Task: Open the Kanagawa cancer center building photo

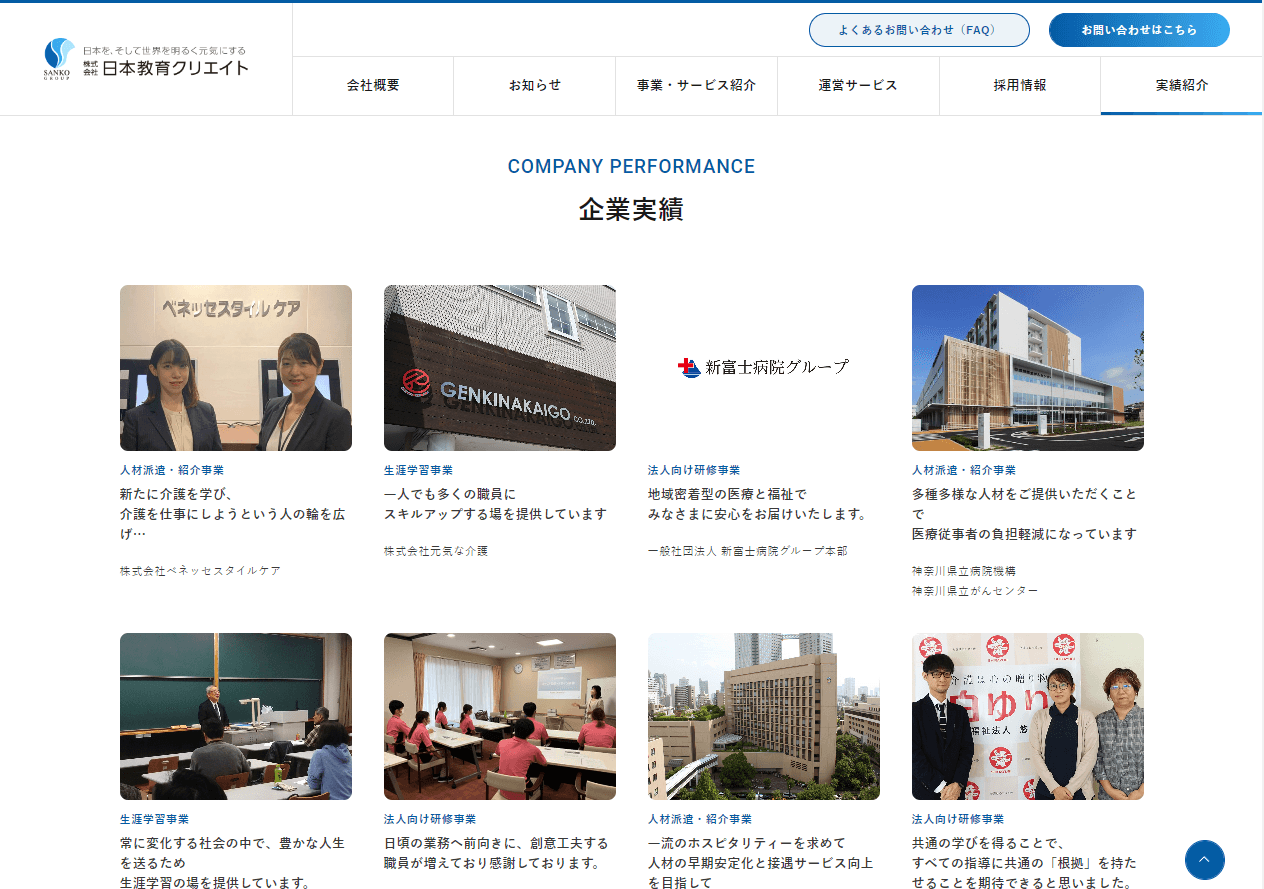Action: [1028, 368]
